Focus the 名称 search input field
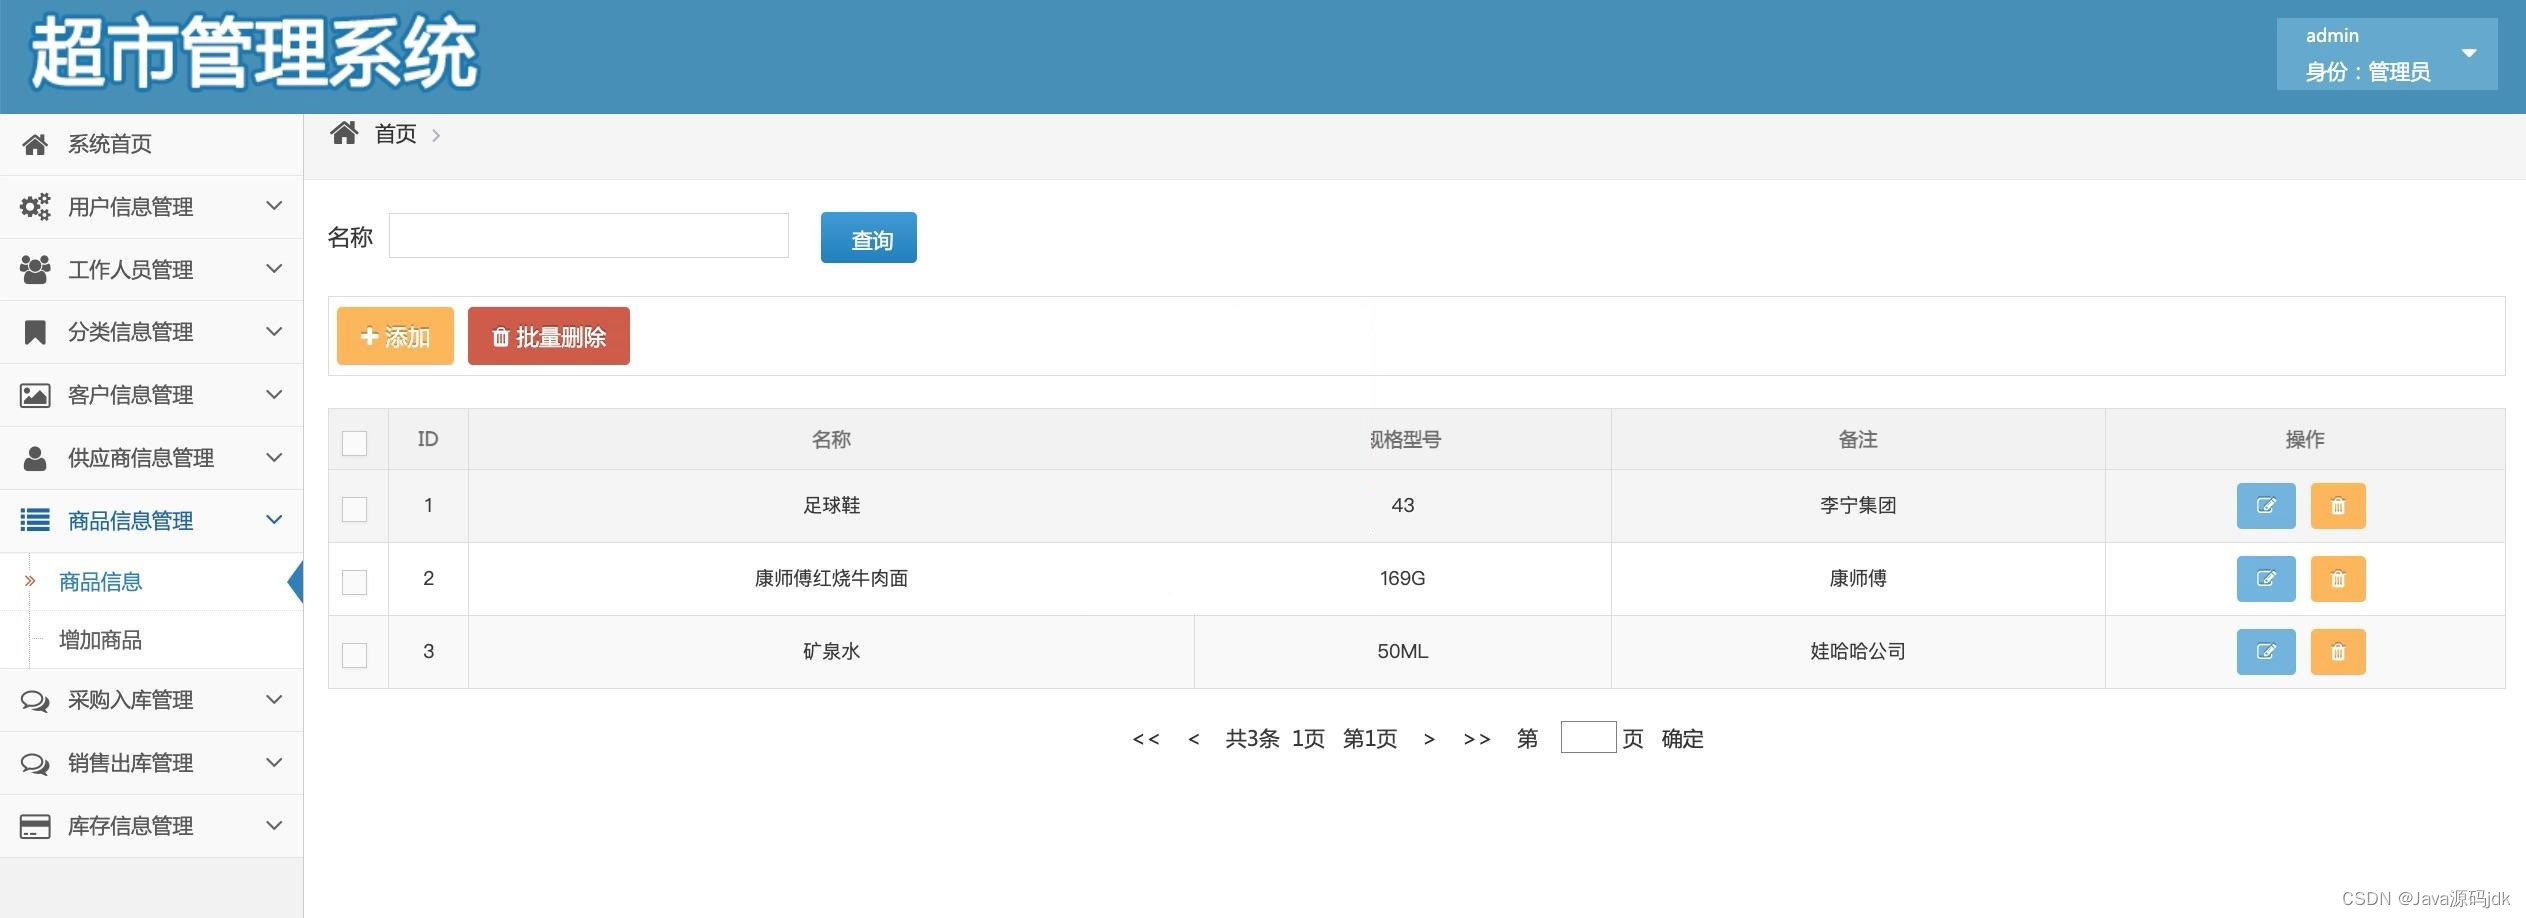The height and width of the screenshot is (918, 2526). (x=589, y=235)
